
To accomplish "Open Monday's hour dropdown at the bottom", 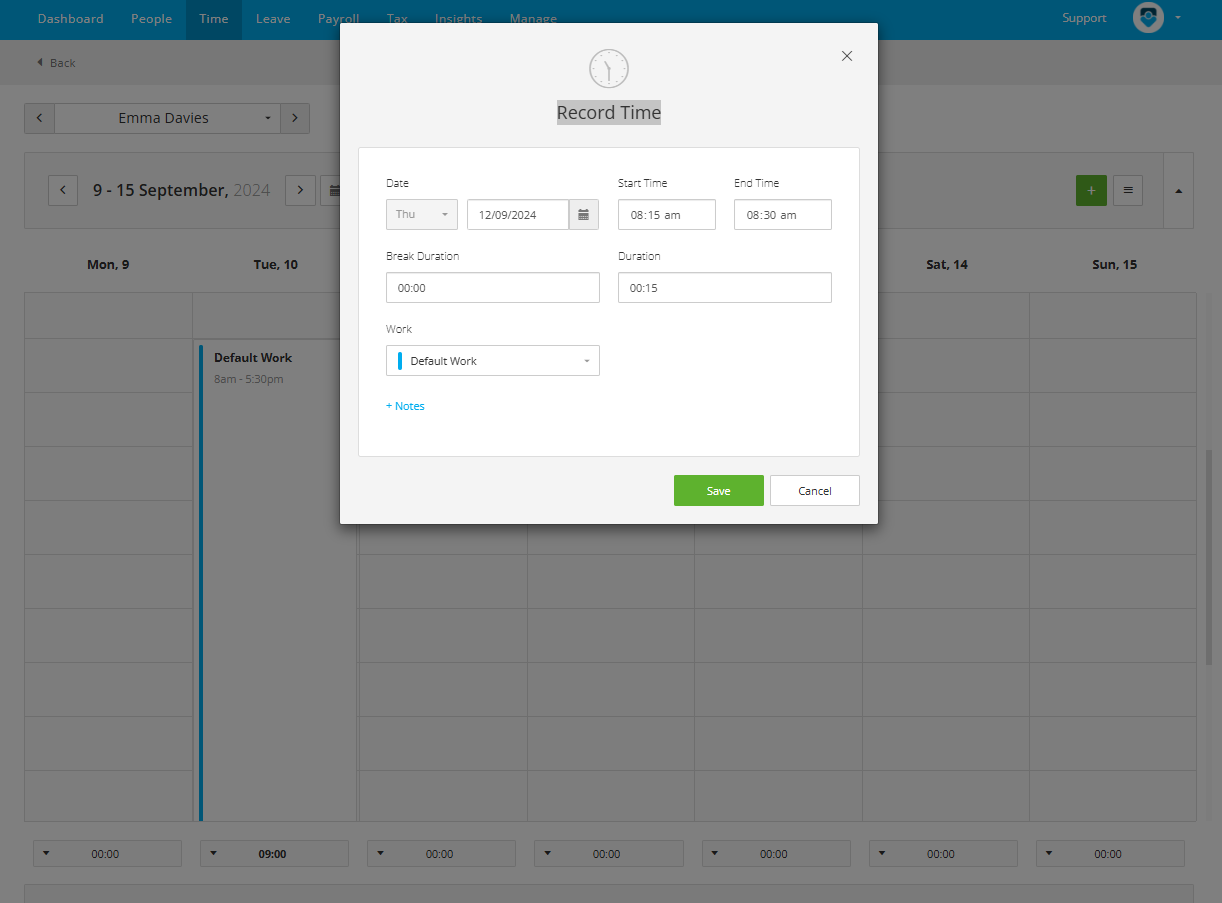I will tap(45, 853).
